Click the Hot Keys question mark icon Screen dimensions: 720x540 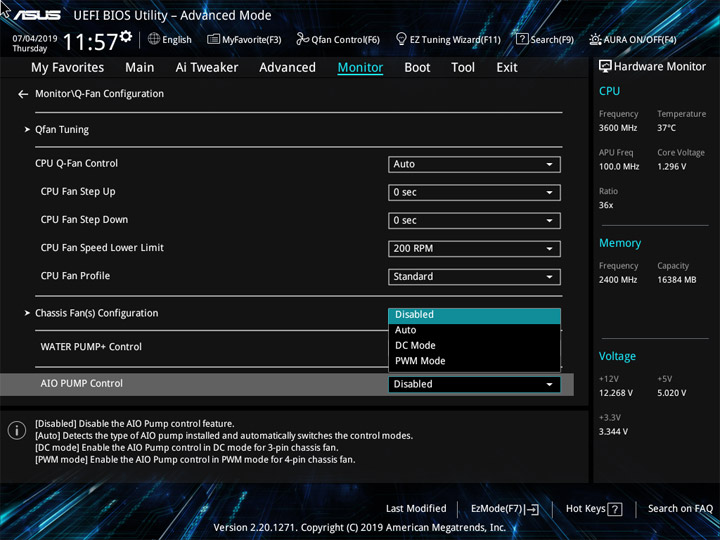click(x=615, y=509)
